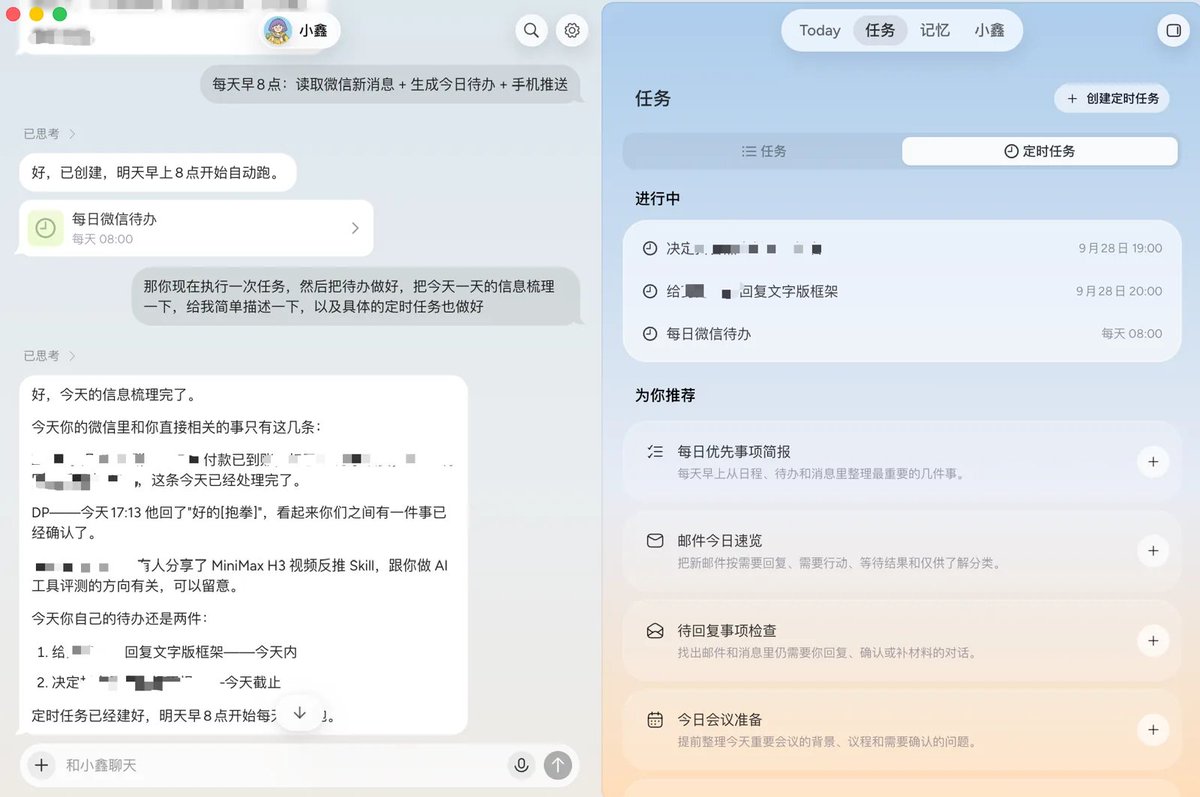
Task: Toggle the sidebar panel icon at top right
Action: tap(1174, 31)
